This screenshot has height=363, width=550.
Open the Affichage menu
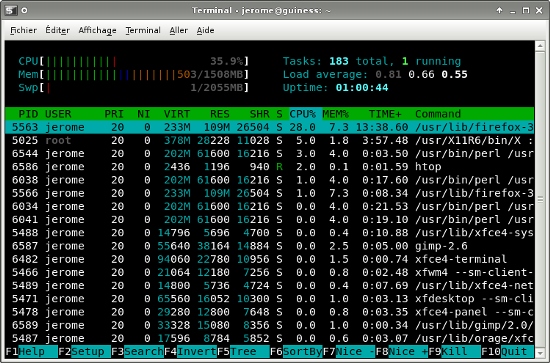[x=97, y=31]
